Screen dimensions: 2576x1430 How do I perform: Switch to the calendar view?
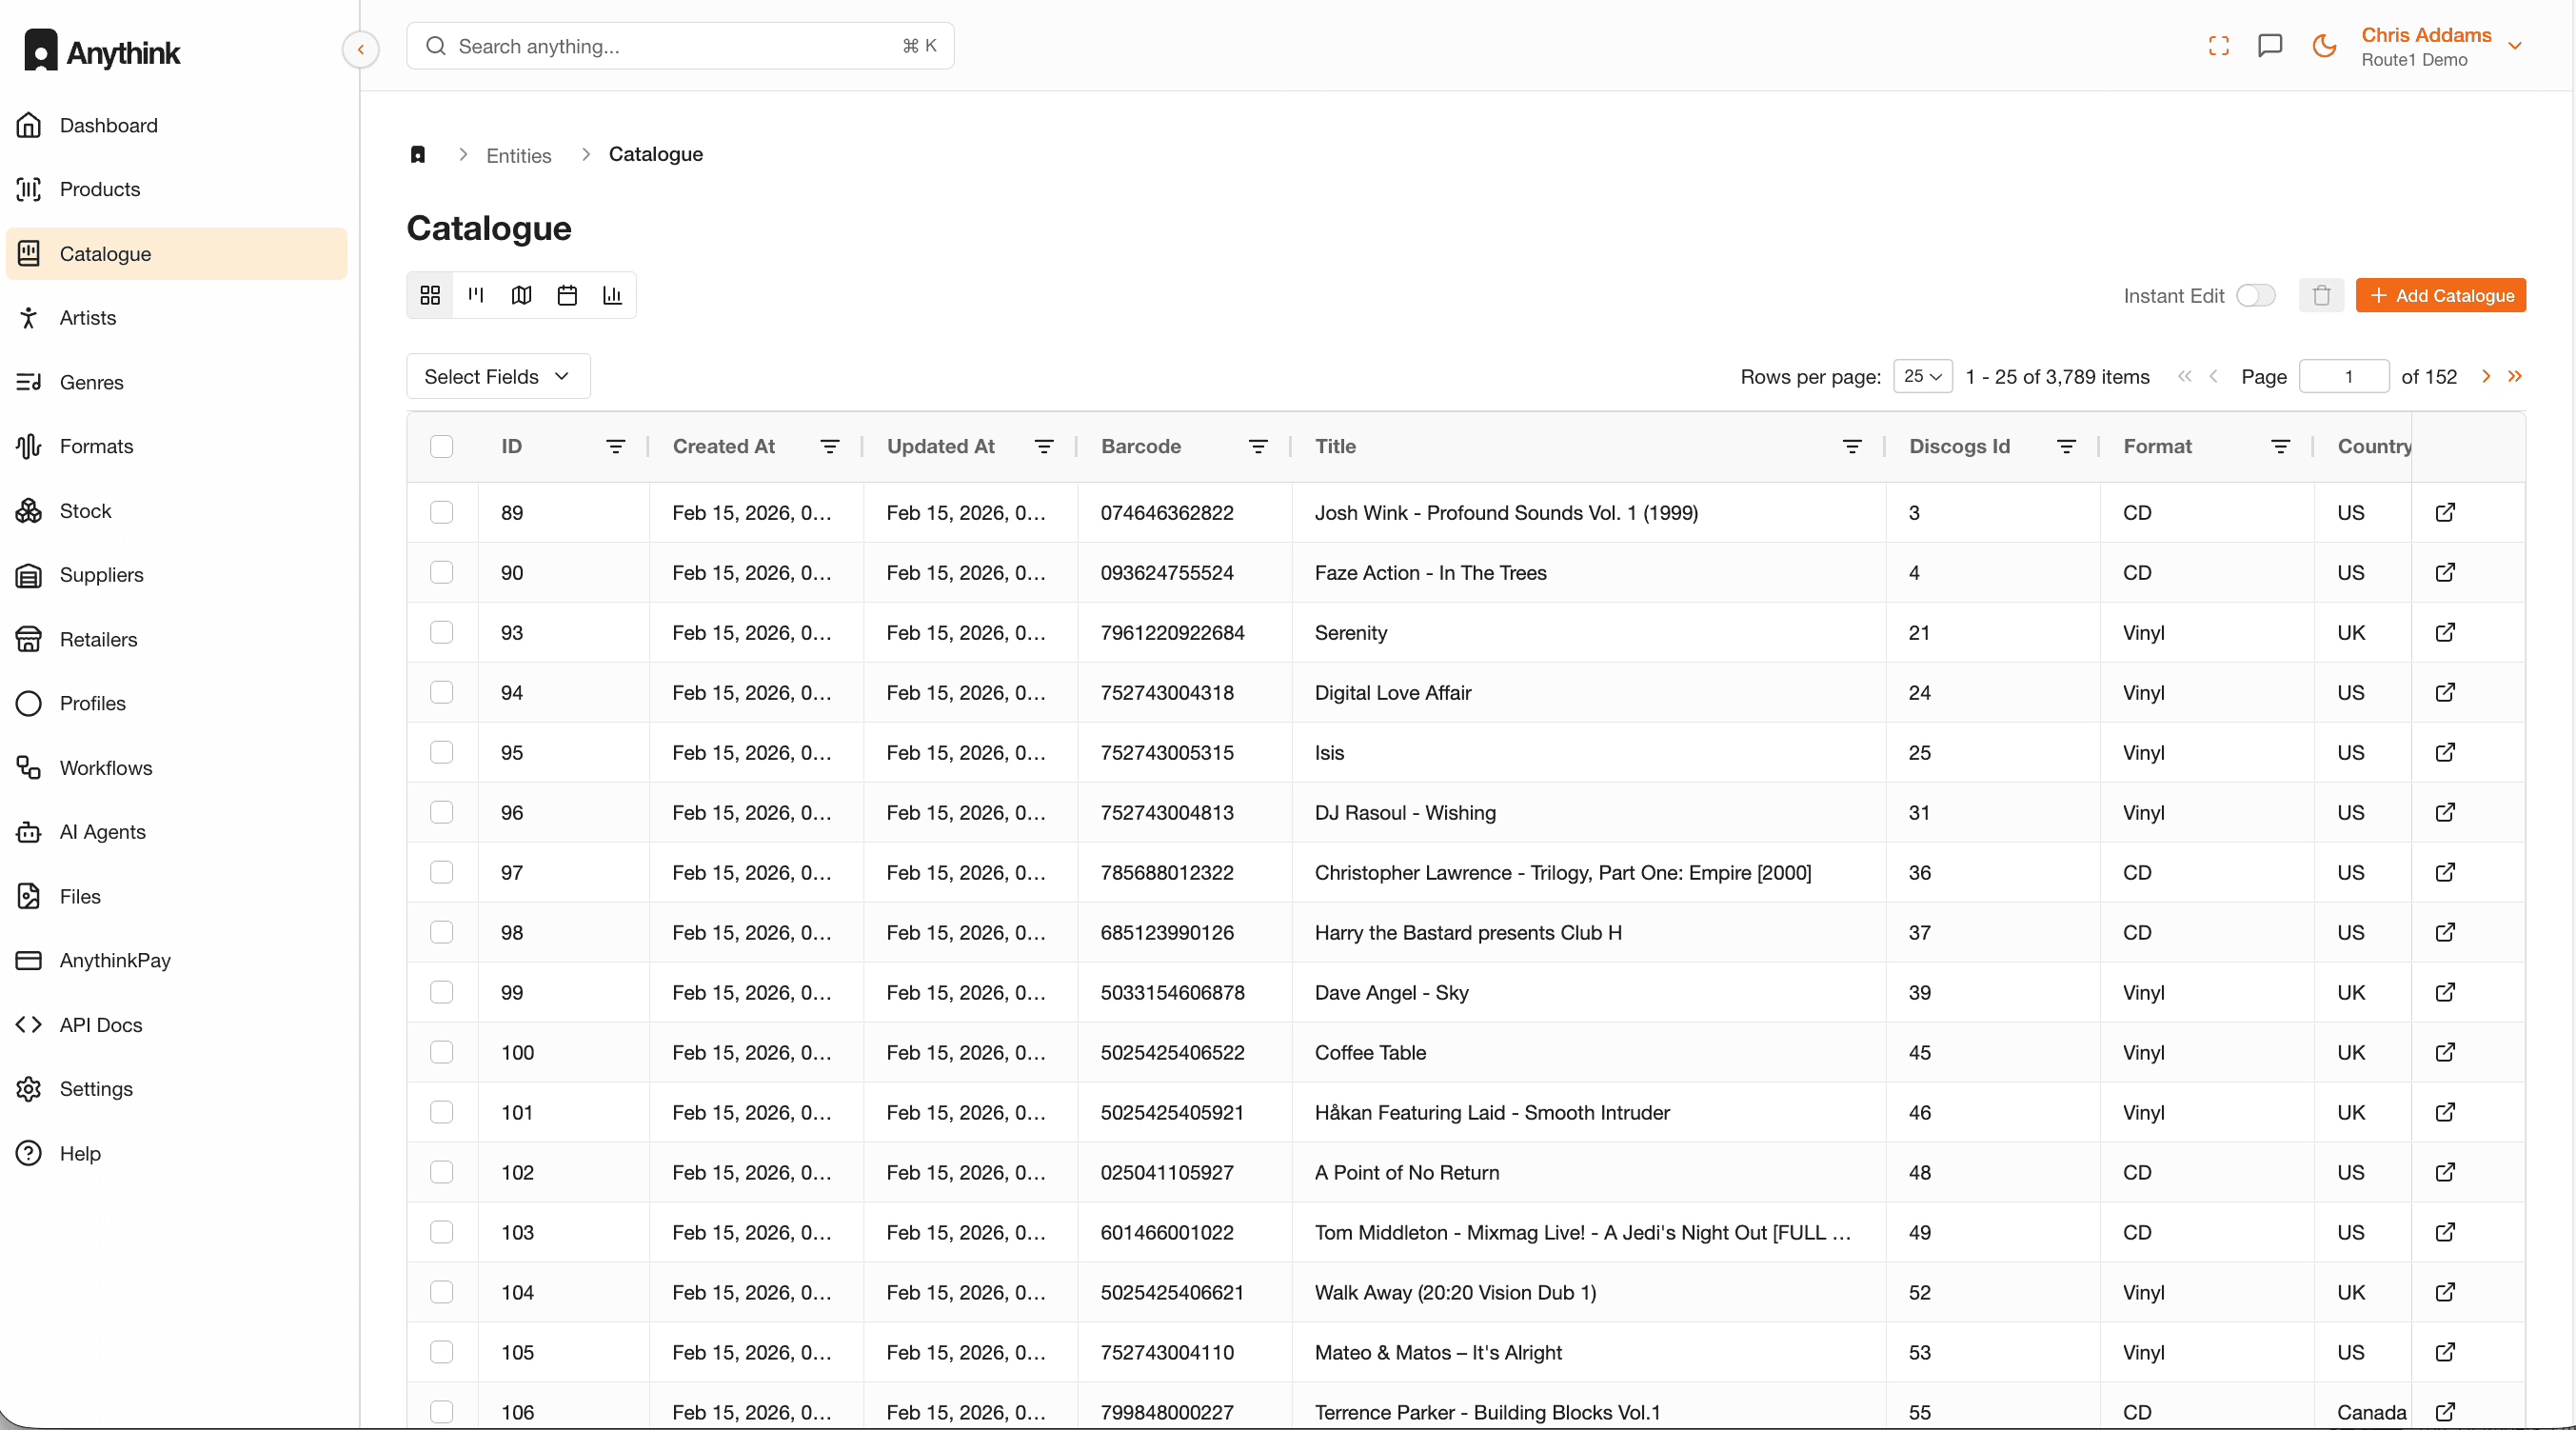(x=566, y=295)
